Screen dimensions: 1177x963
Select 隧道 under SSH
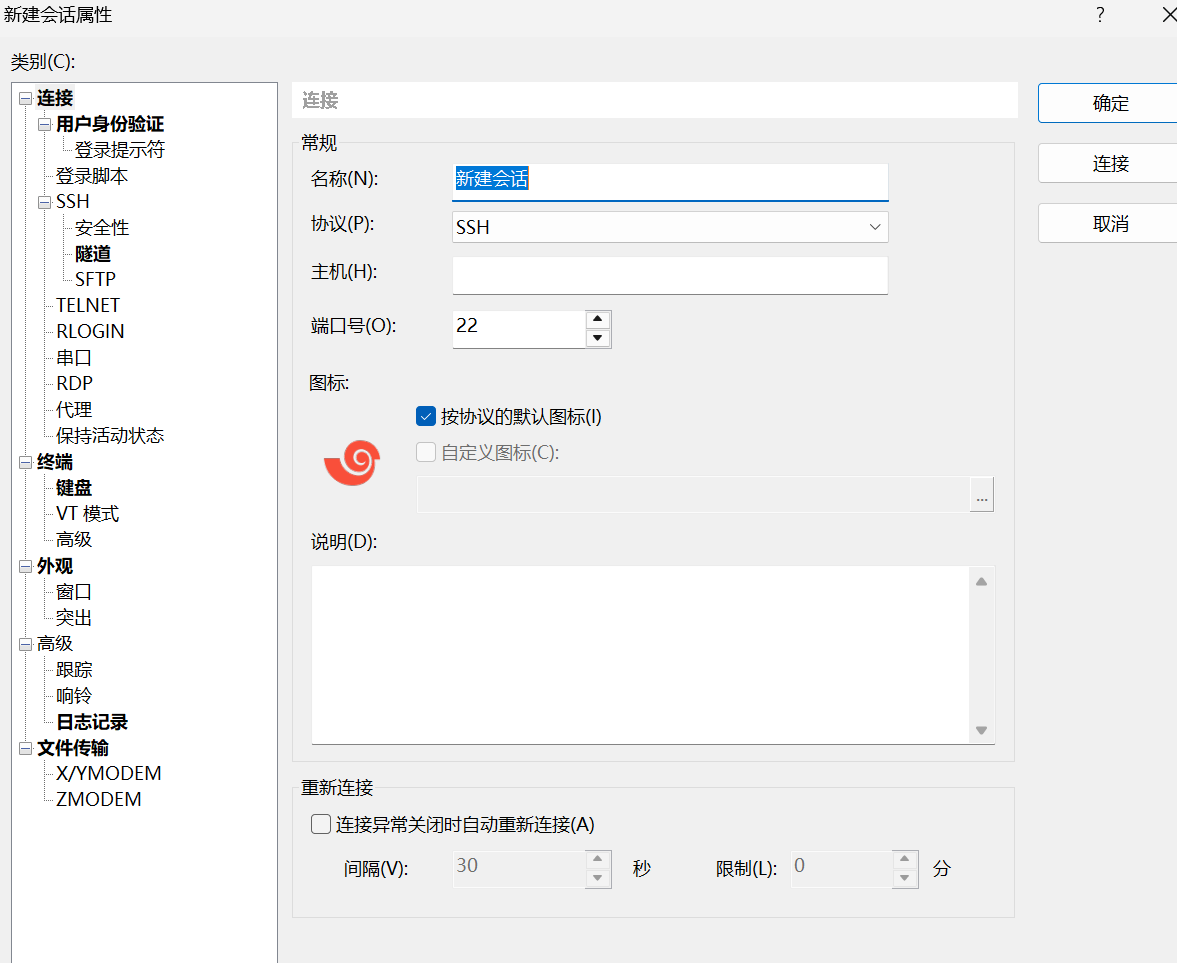[x=93, y=254]
